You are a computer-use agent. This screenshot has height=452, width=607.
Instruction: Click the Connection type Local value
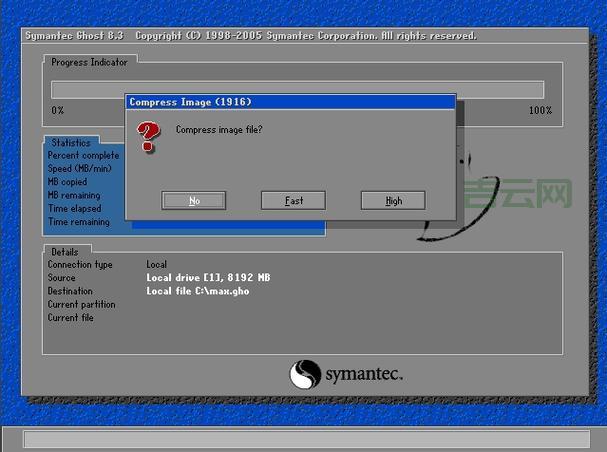click(157, 264)
